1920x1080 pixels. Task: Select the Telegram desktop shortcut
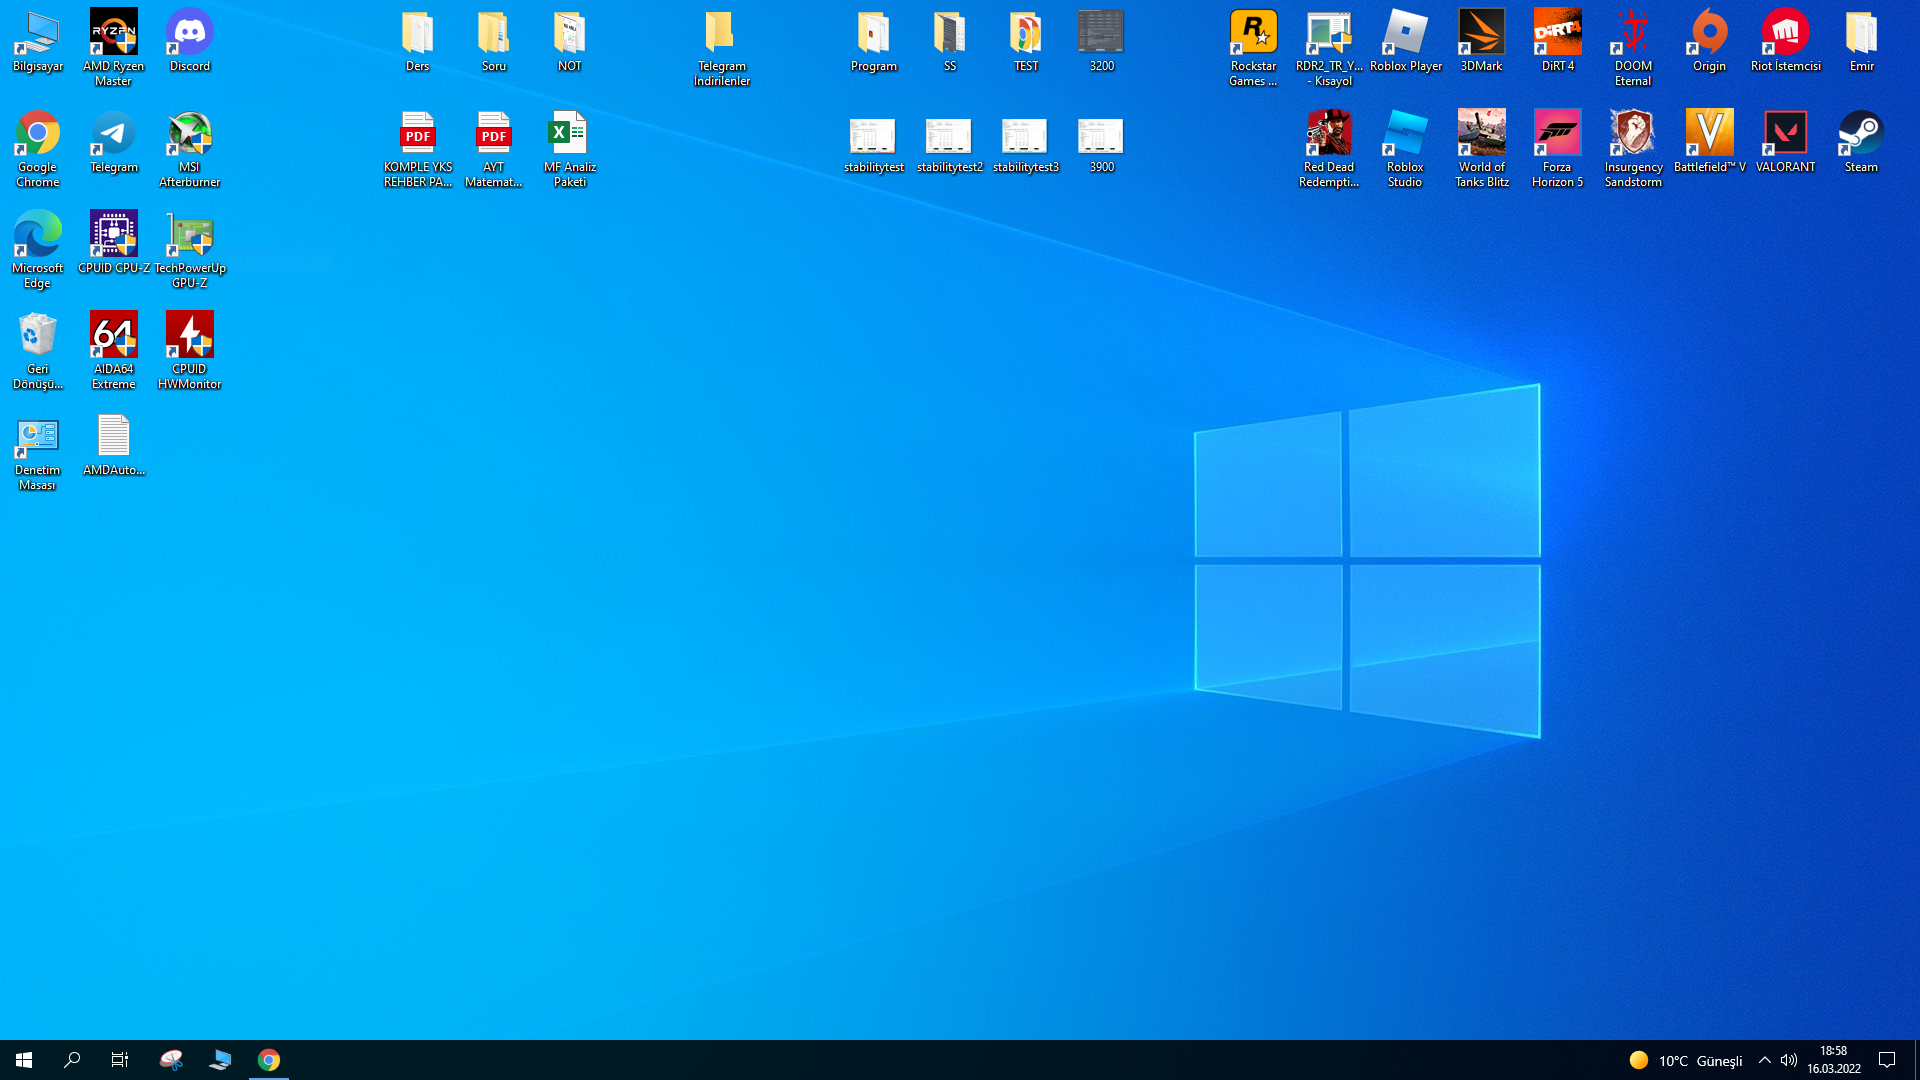[114, 143]
